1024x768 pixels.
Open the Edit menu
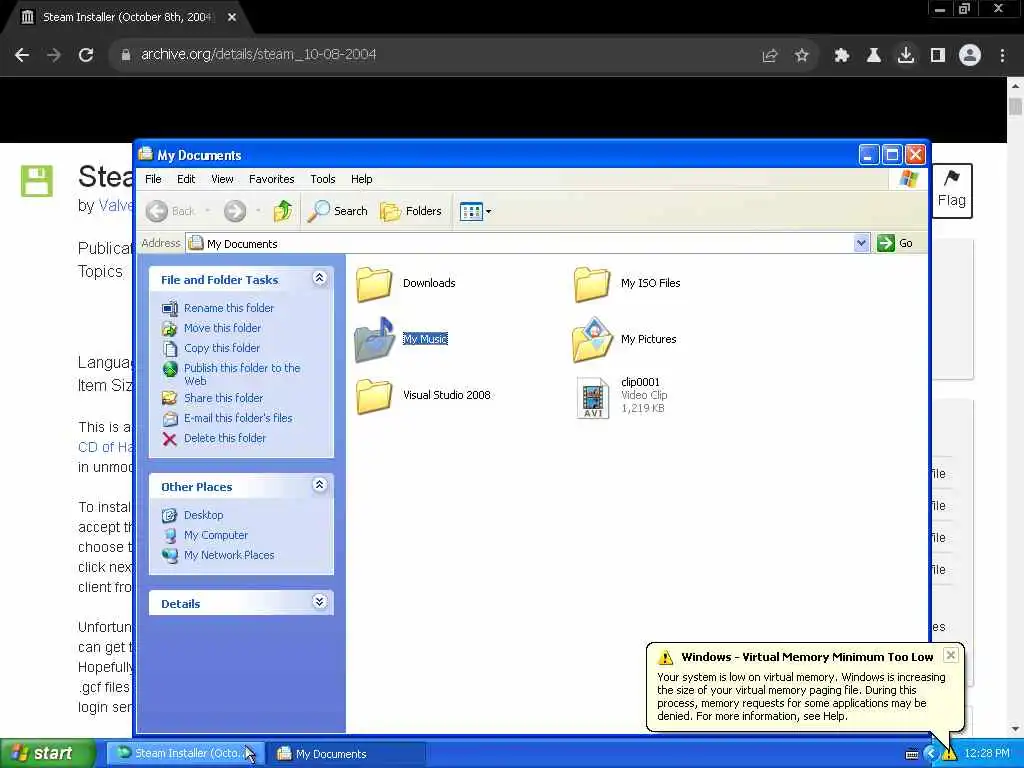(x=185, y=179)
